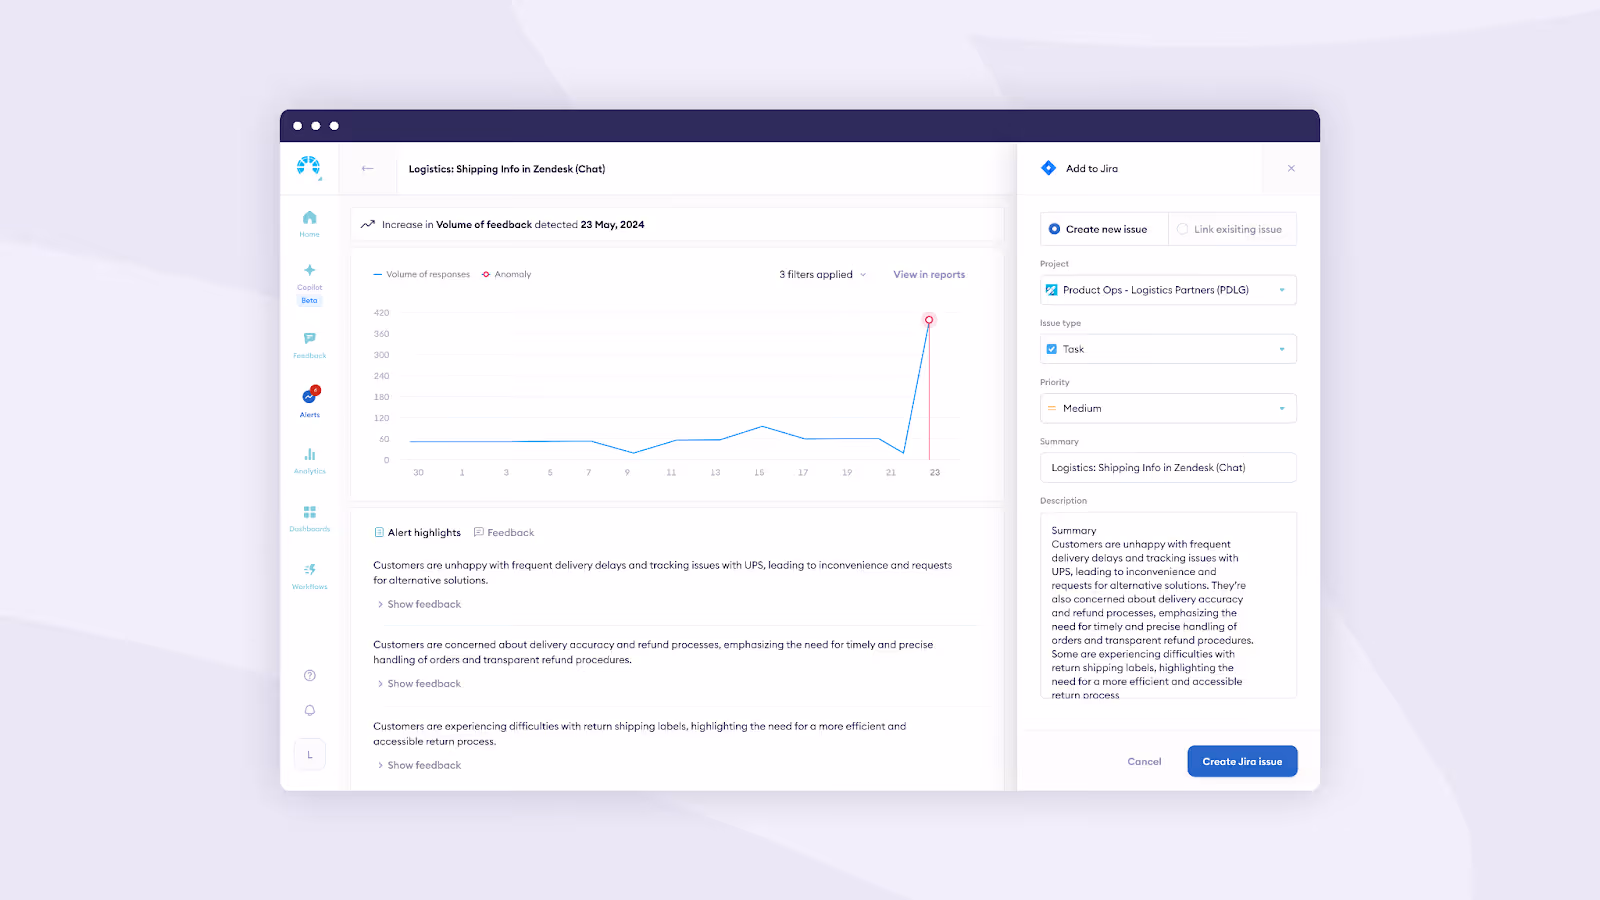Open the user profile avatar L
1600x900 pixels.
point(310,755)
